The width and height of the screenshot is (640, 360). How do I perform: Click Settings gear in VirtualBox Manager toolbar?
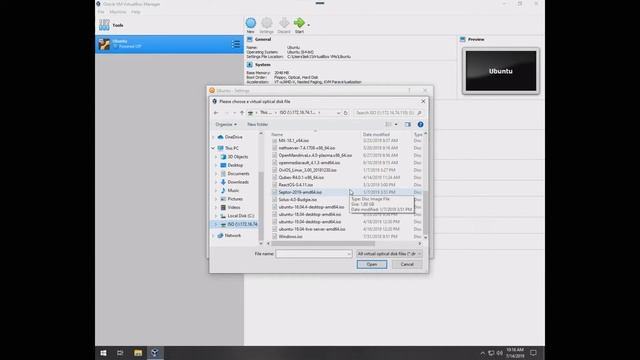click(267, 25)
